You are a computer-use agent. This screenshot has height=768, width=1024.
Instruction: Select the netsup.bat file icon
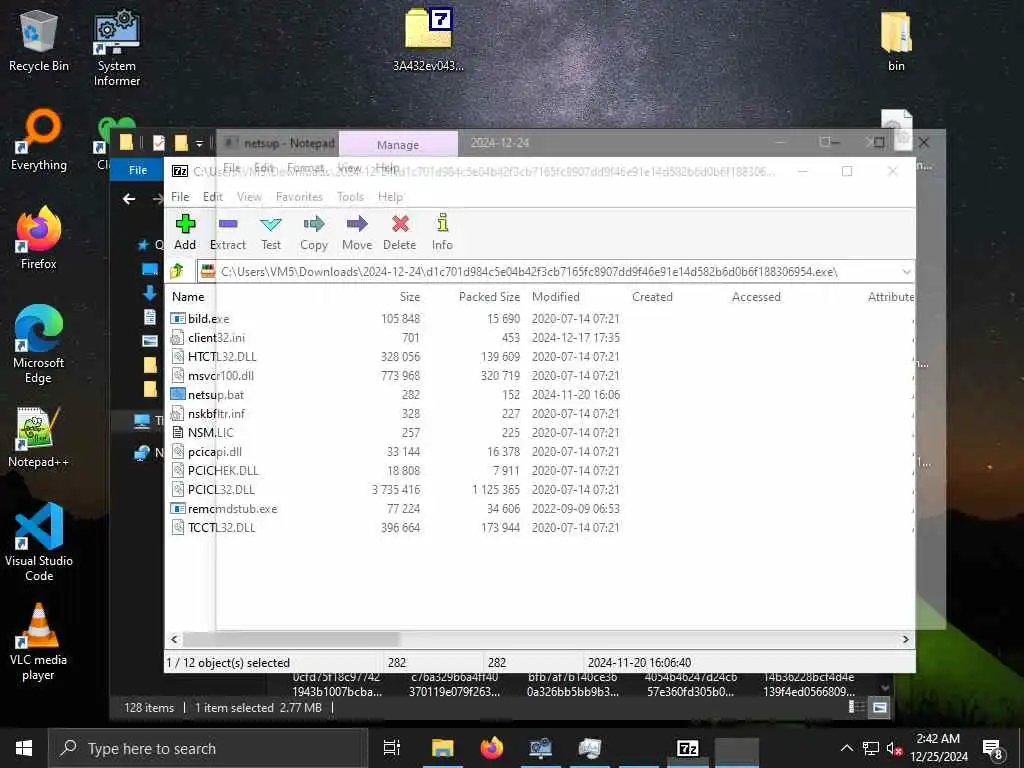(x=178, y=394)
